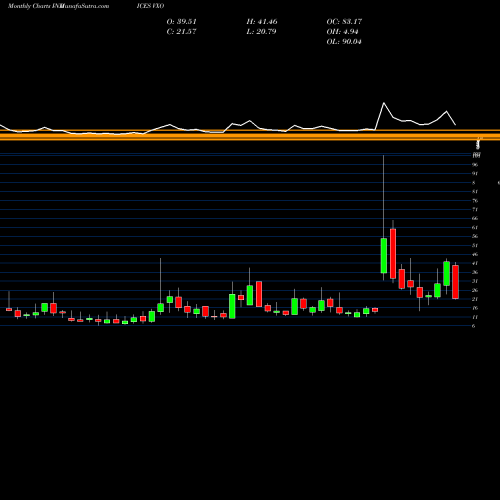This screenshot has height=500, width=500.
Task: Click the 'ICES VXO' symbol label
Action: pyautogui.click(x=150, y=6)
